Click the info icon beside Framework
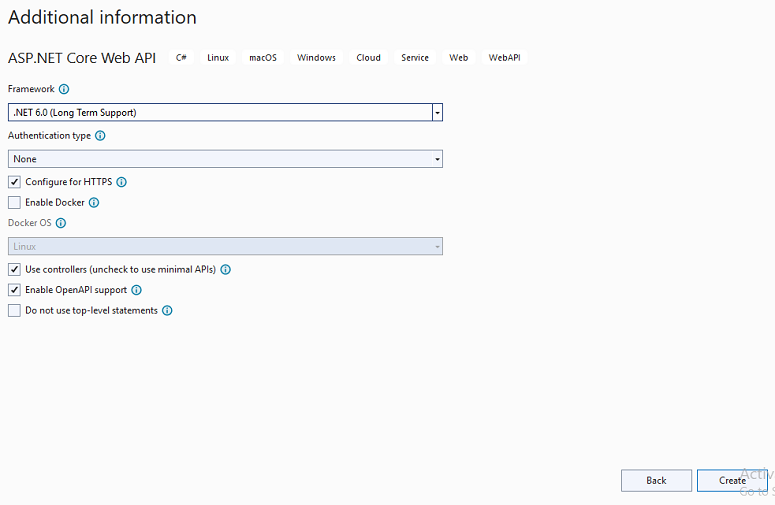 pyautogui.click(x=64, y=89)
